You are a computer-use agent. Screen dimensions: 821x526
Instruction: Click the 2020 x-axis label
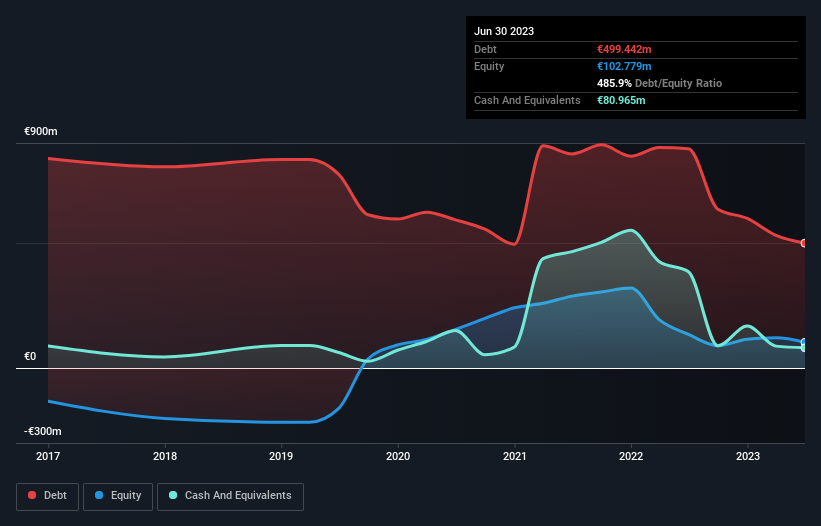click(398, 456)
